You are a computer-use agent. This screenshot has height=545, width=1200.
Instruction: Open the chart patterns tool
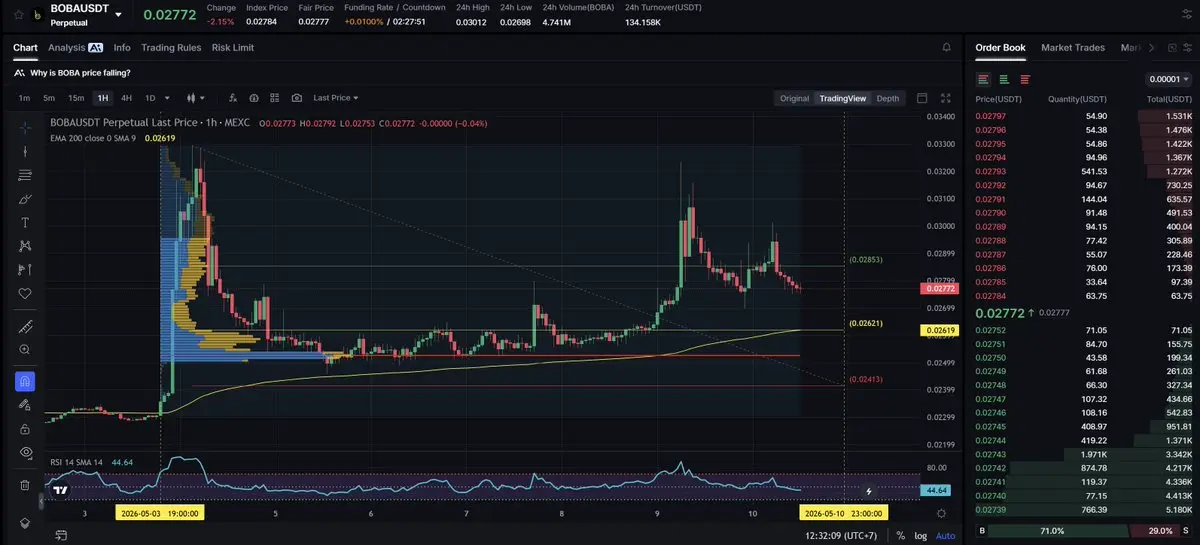click(x=25, y=246)
